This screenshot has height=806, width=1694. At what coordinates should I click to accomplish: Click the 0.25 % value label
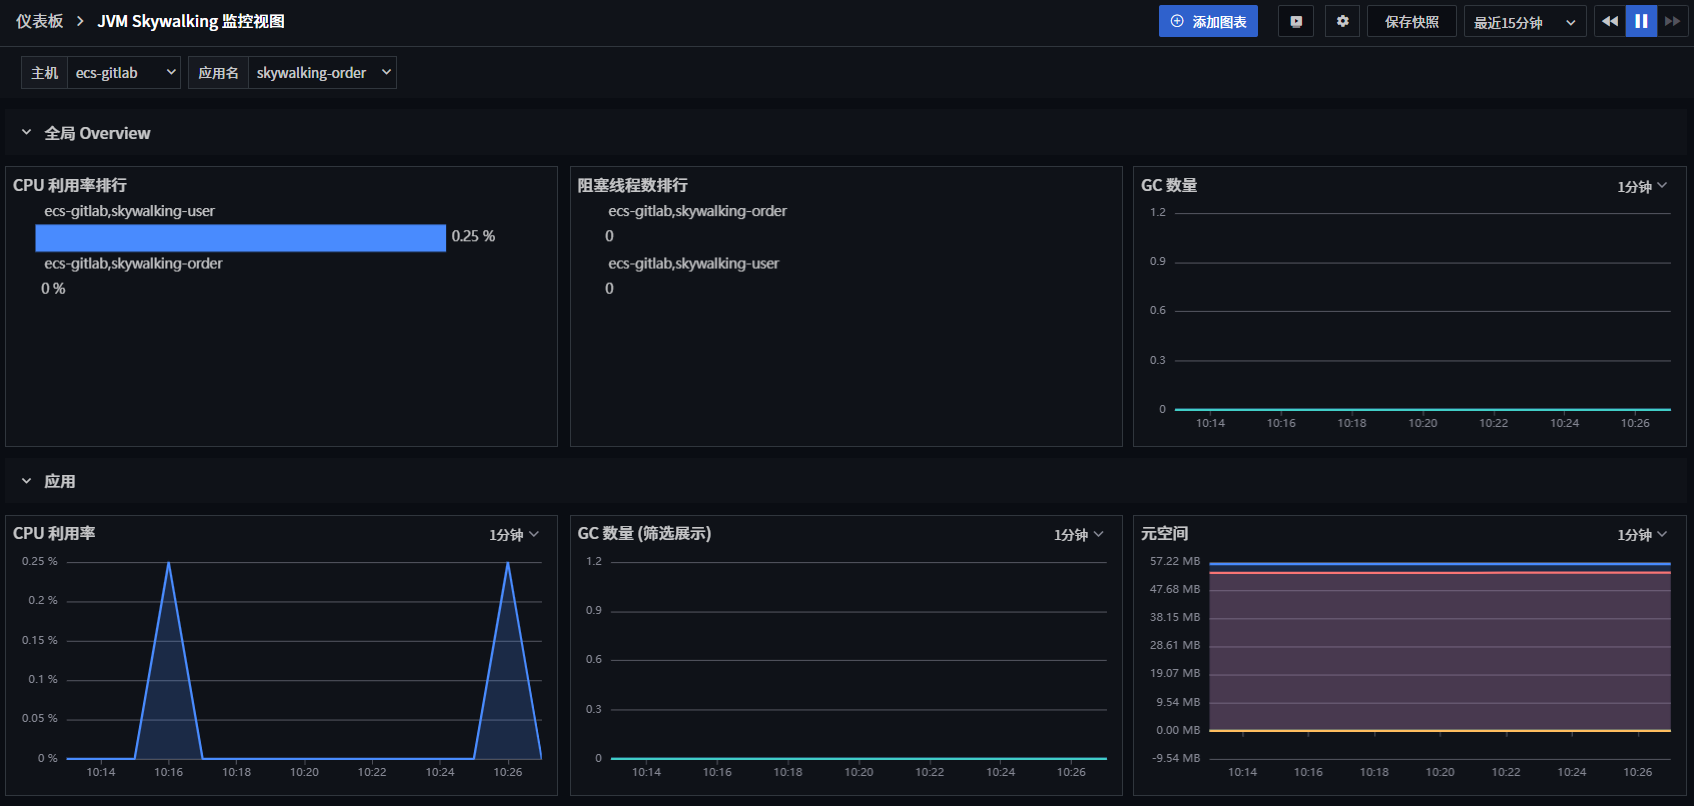473,236
